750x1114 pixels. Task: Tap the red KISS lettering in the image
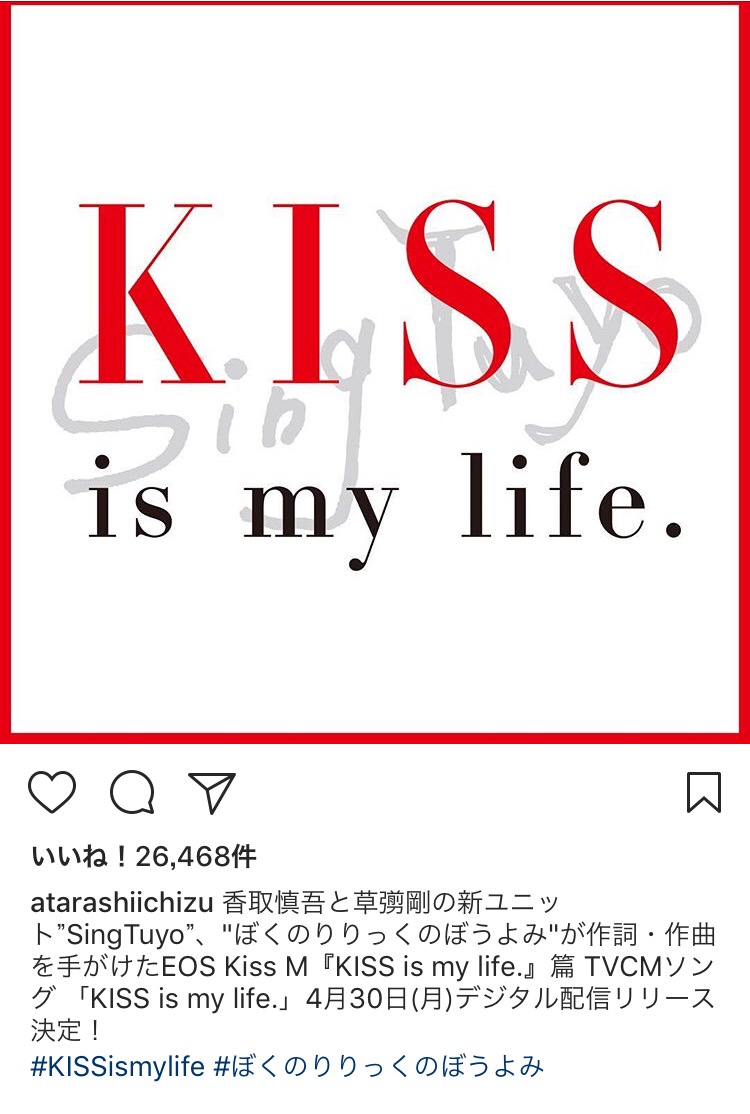pos(376,293)
